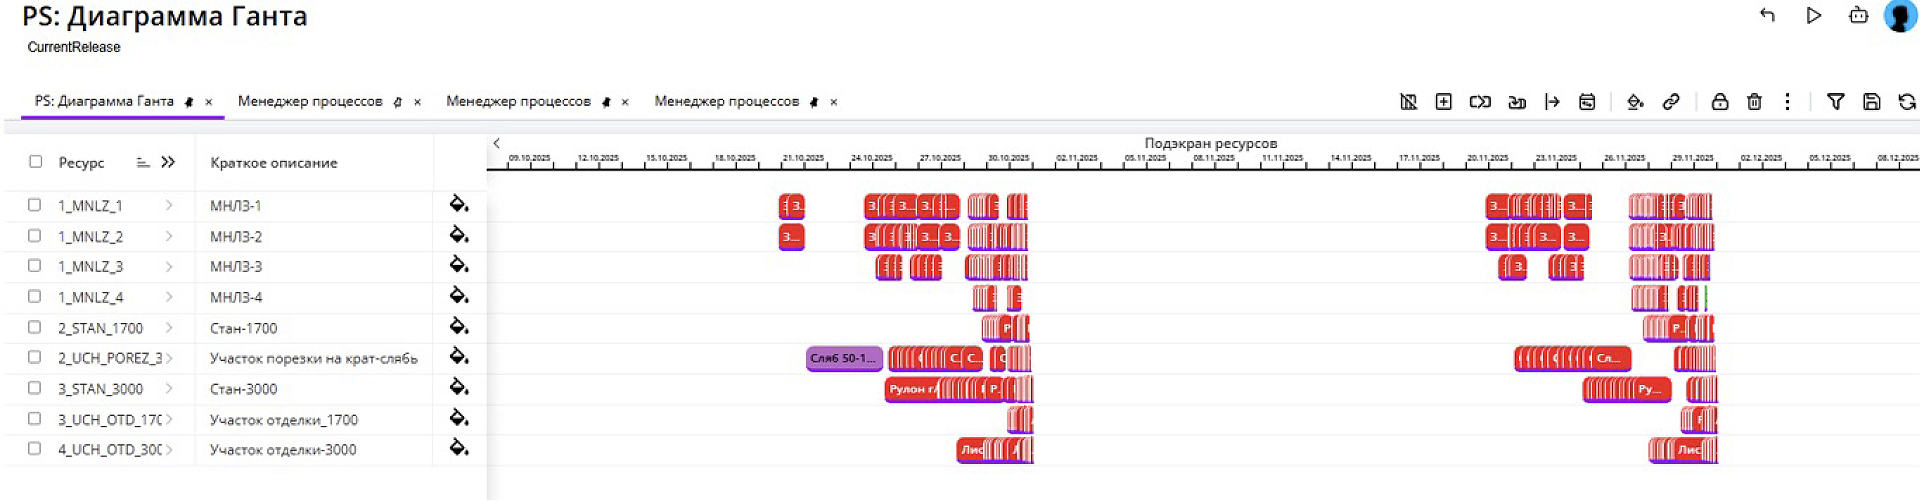Click the trash delete icon
Screen dimensions: 1920x501
coord(1754,102)
